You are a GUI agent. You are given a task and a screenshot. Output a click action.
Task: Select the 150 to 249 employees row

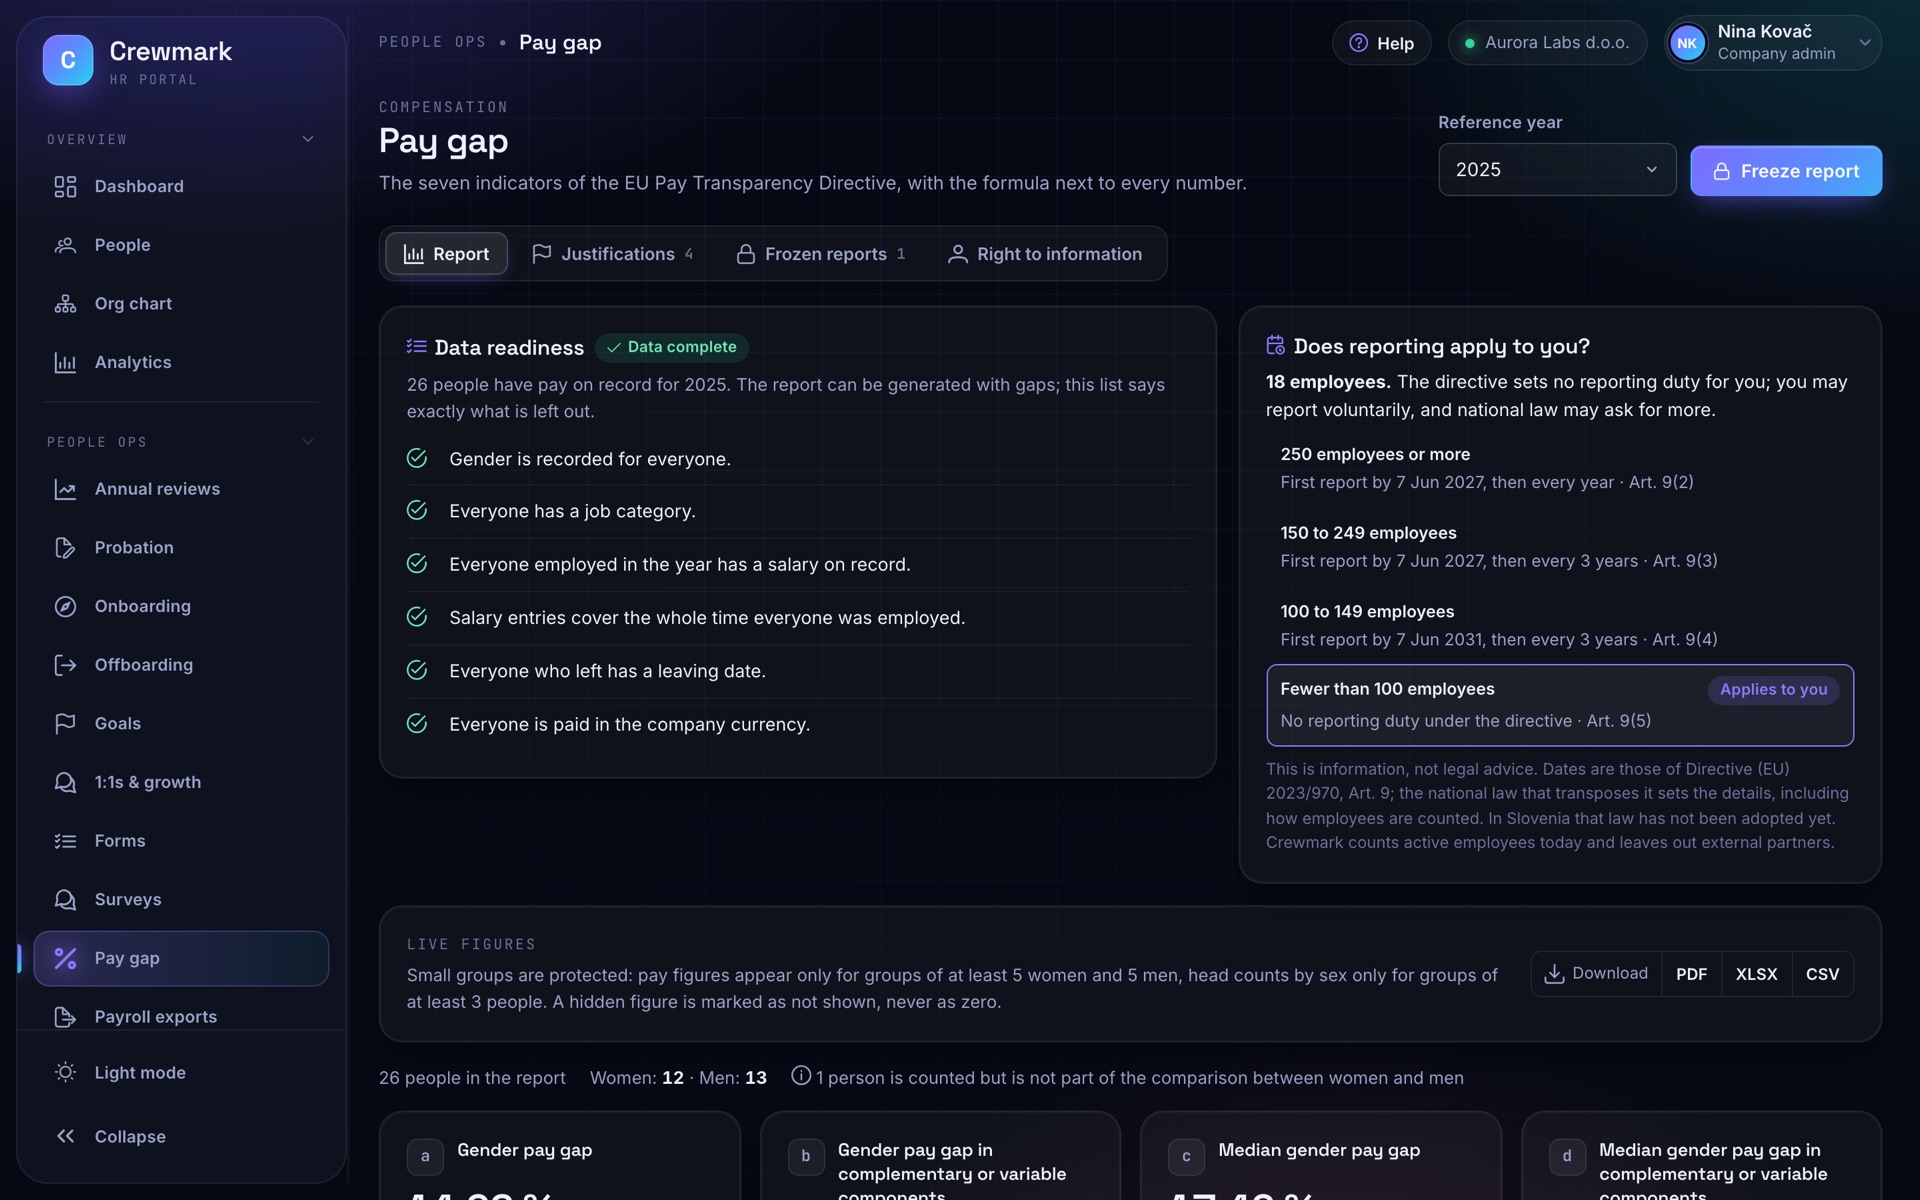pyautogui.click(x=1560, y=547)
